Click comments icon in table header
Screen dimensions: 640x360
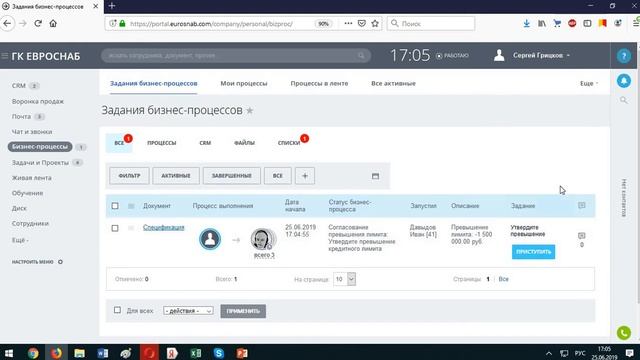(582, 205)
